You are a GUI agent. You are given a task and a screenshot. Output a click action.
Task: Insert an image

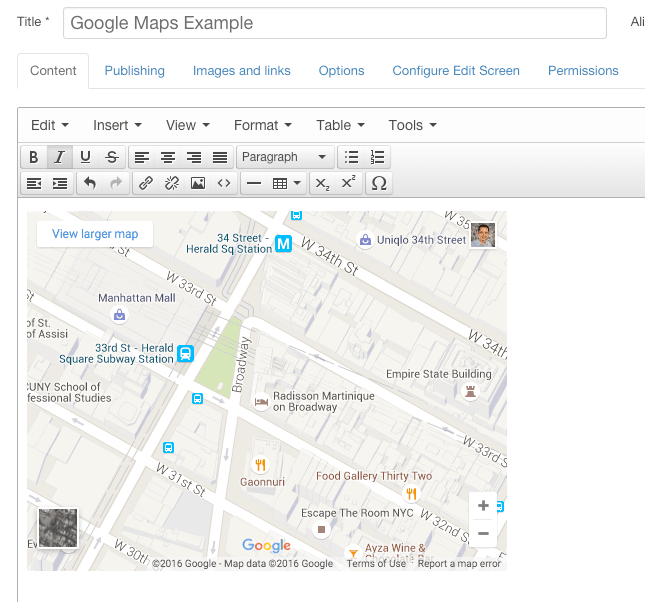coord(198,183)
